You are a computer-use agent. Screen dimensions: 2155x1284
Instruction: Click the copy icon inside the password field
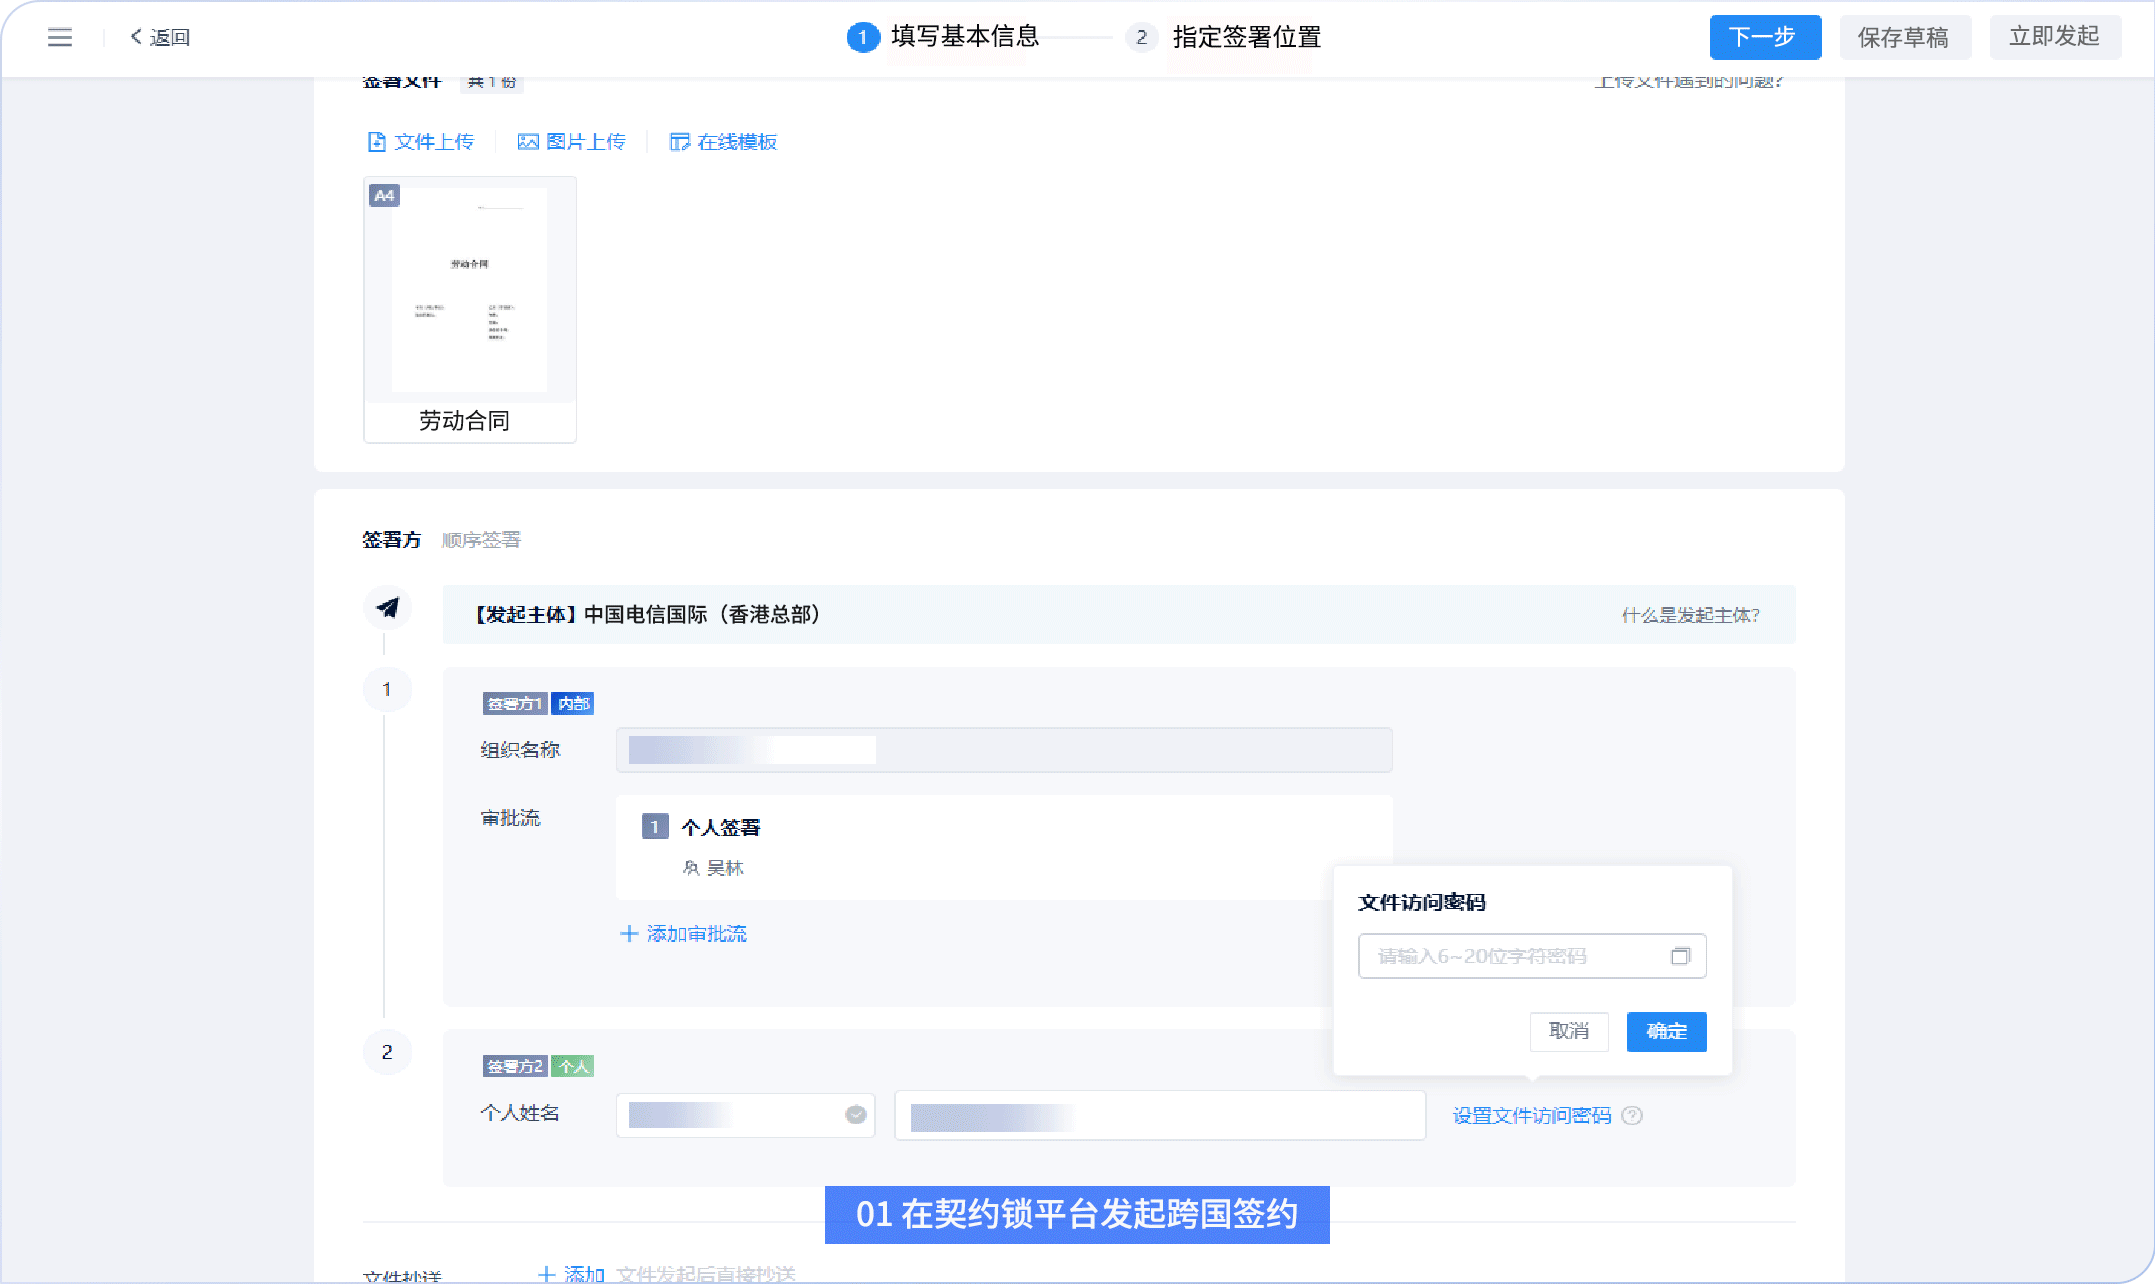coord(1683,956)
